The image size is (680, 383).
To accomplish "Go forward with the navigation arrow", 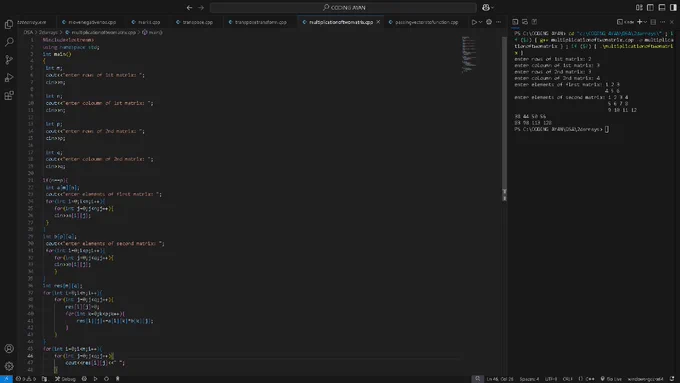I will (201, 7).
